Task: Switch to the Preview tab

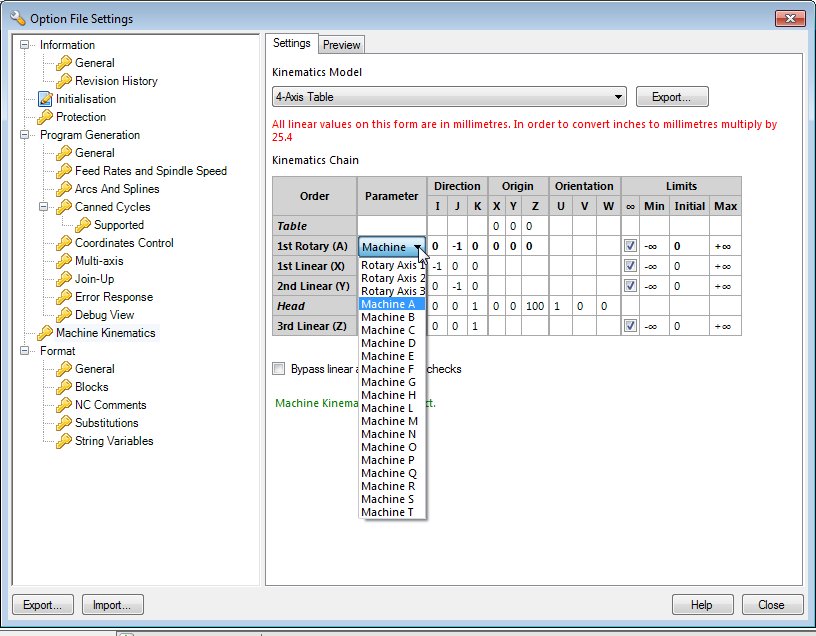Action: pyautogui.click(x=341, y=45)
